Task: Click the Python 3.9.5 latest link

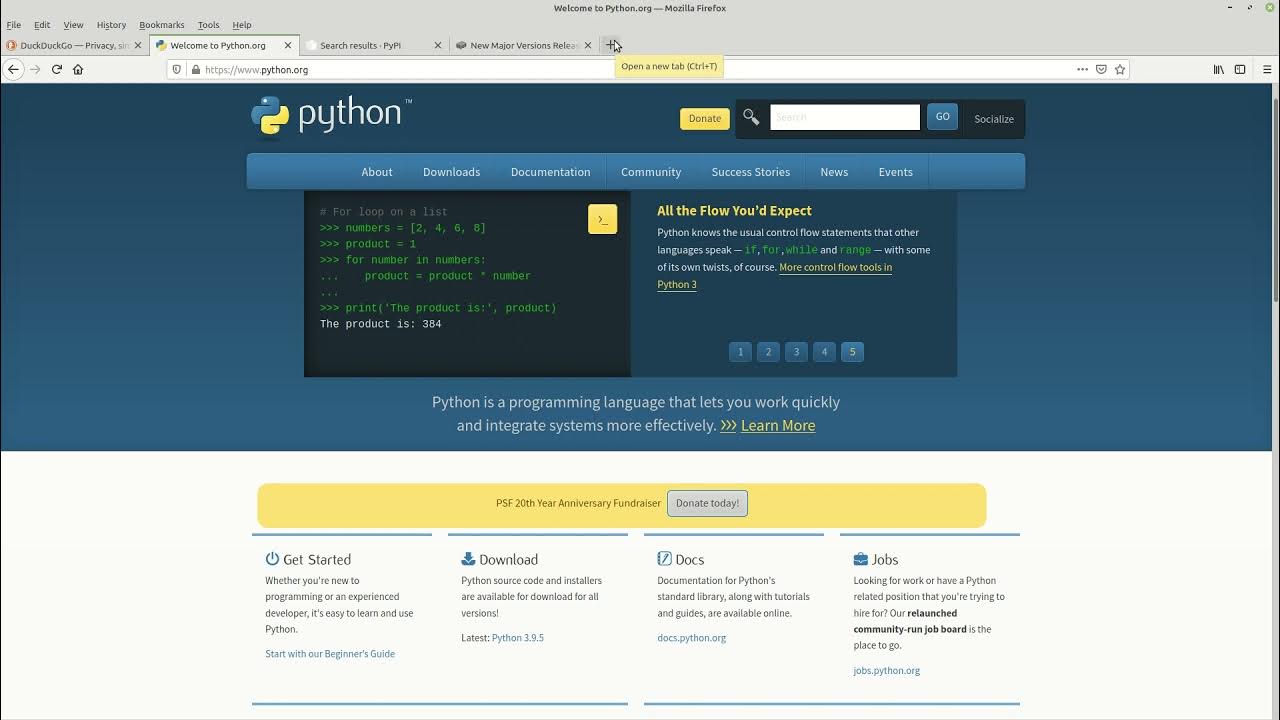Action: tap(518, 637)
